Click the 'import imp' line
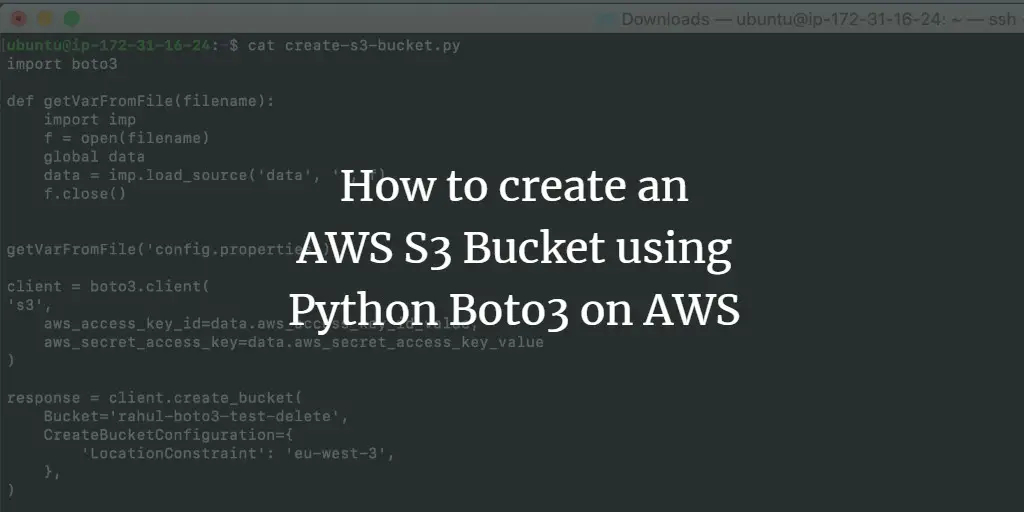The width and height of the screenshot is (1024, 512). coord(90,120)
